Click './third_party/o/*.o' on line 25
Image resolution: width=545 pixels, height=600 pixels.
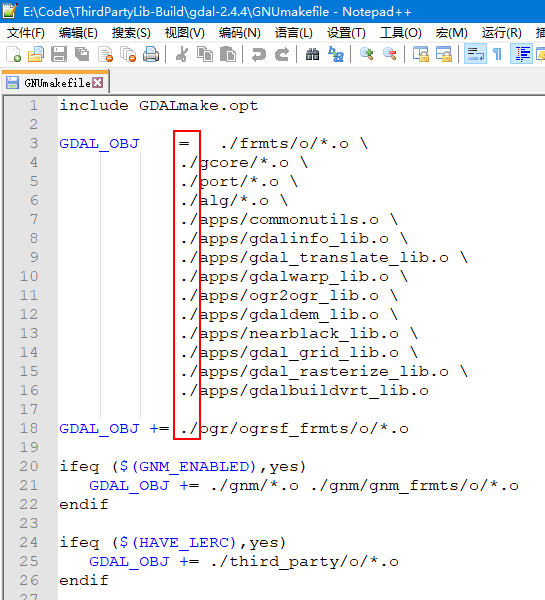[304, 561]
